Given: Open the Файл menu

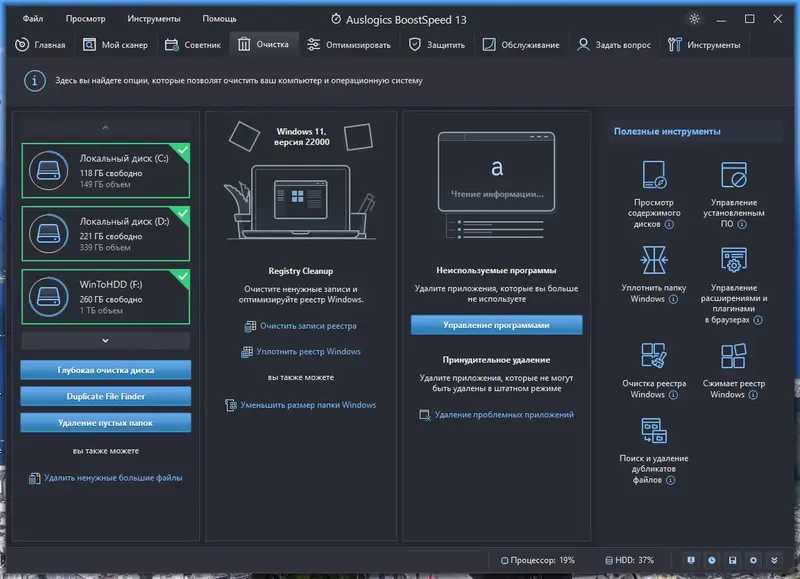Looking at the screenshot, I should point(33,19).
